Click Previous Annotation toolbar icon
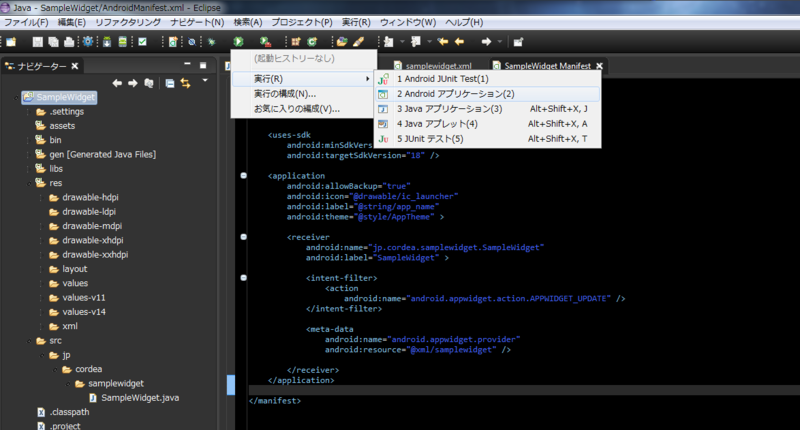Viewport: 800px width, 430px height. [416, 42]
